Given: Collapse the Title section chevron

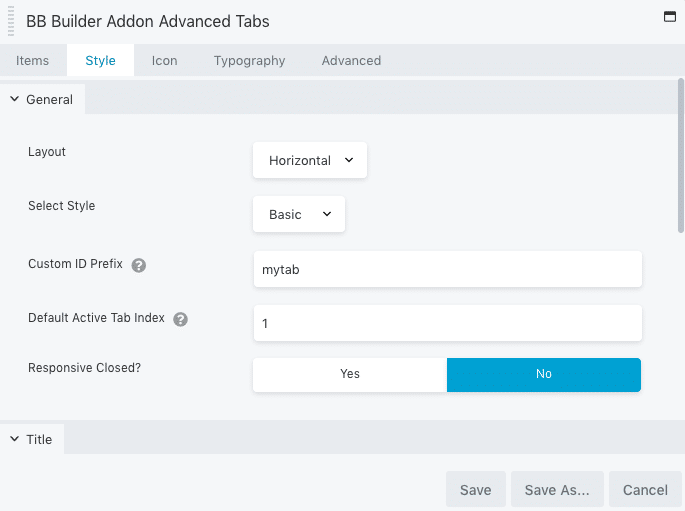Looking at the screenshot, I should [14, 439].
